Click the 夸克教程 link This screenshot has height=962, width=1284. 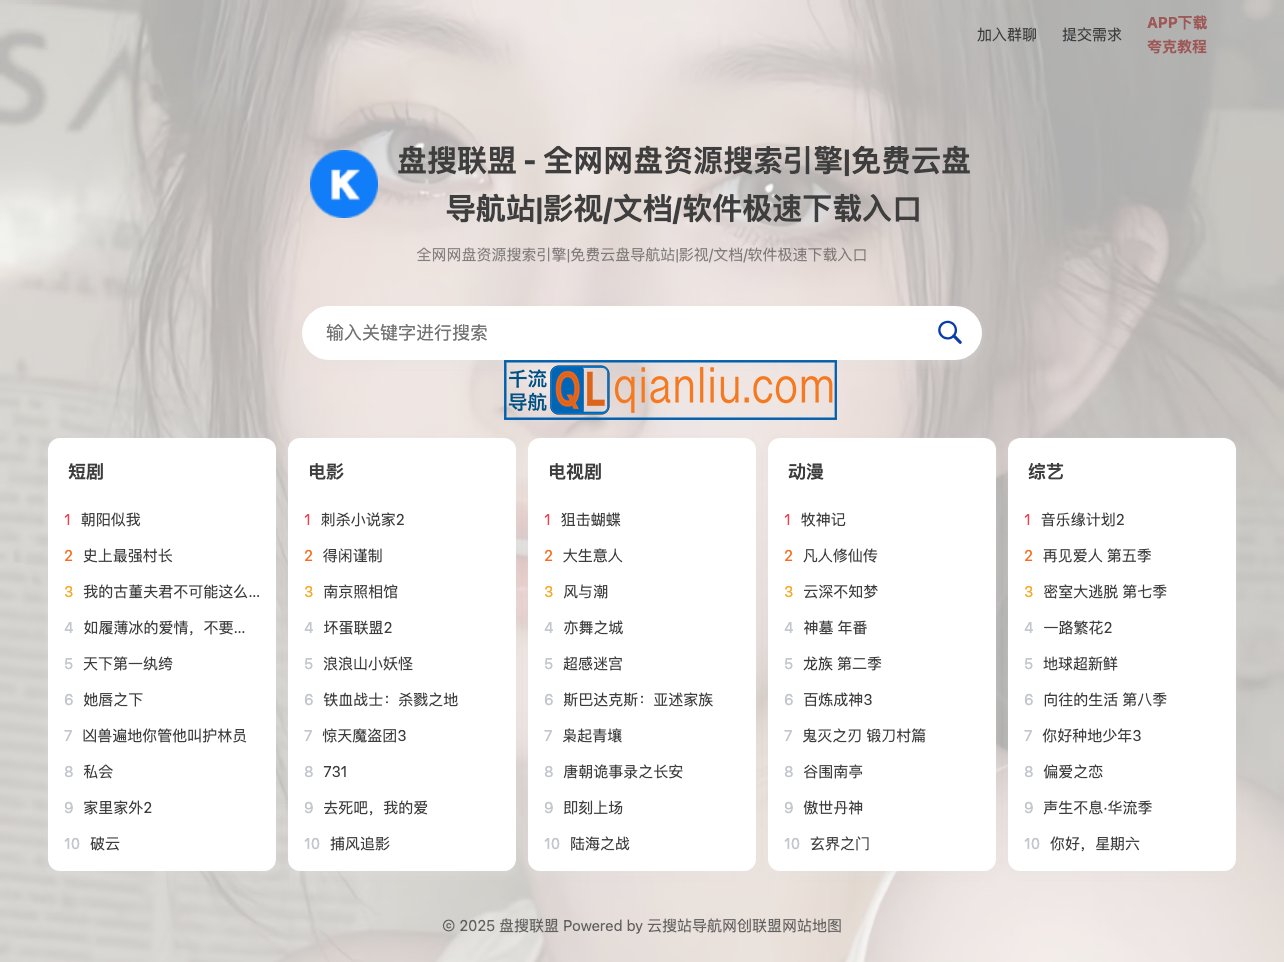[x=1177, y=47]
